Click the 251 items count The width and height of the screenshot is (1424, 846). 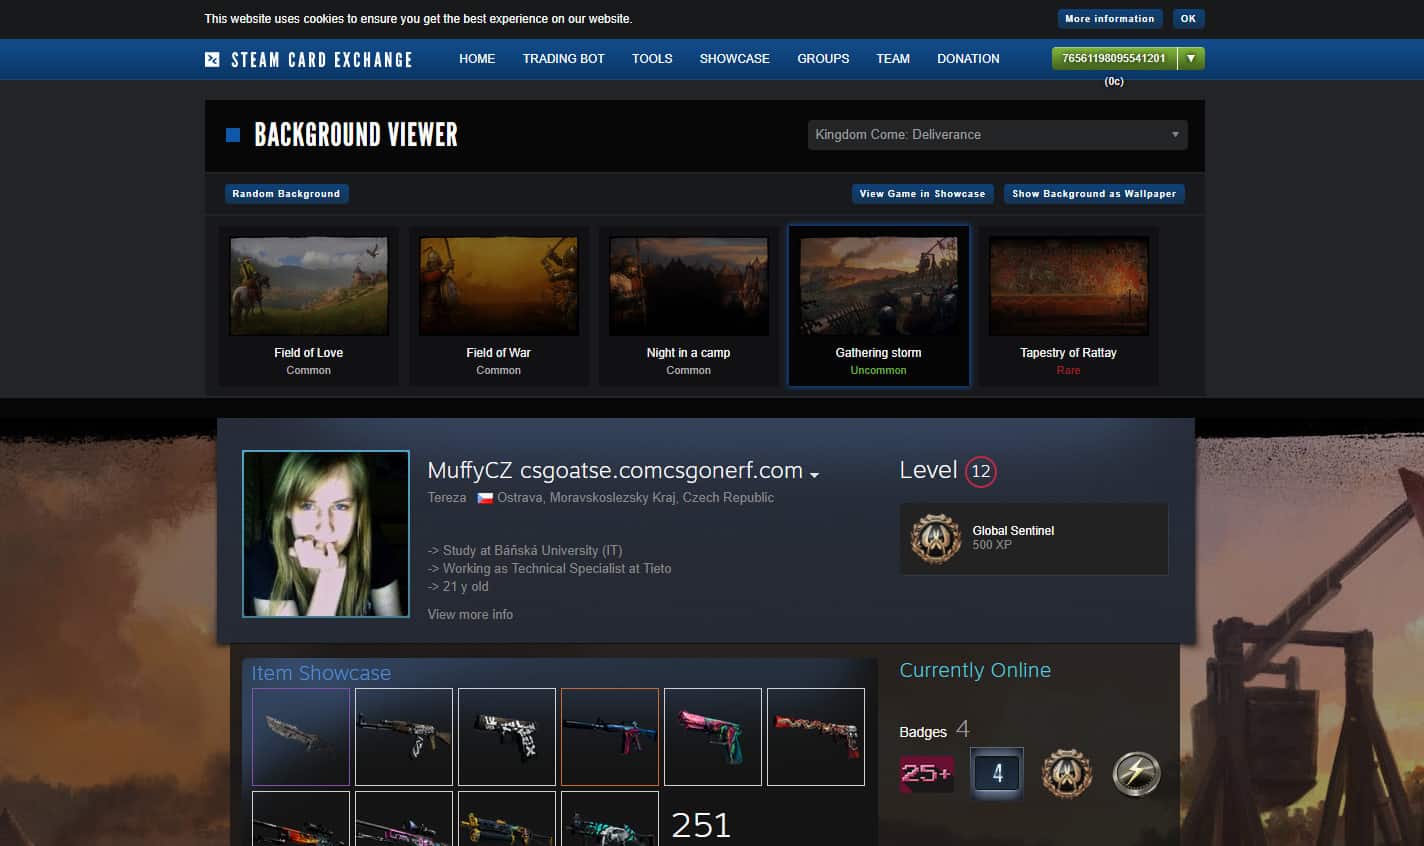[x=701, y=825]
